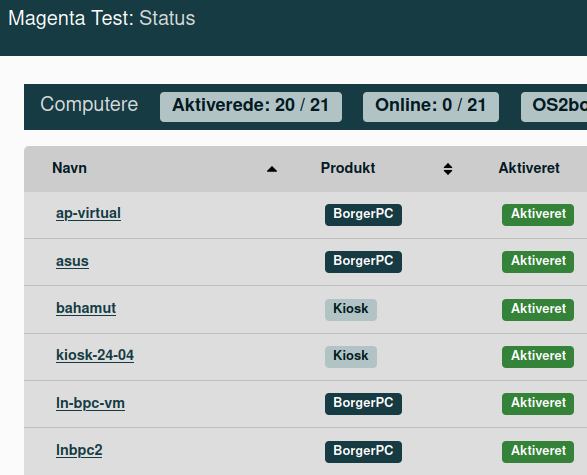Open the bahamut computer link

coord(86,308)
